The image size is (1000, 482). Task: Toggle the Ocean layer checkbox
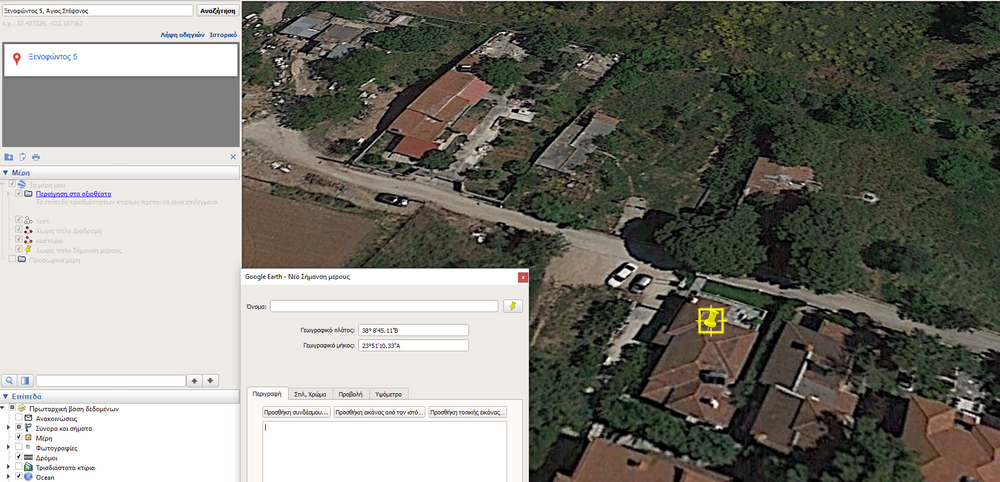point(19,477)
